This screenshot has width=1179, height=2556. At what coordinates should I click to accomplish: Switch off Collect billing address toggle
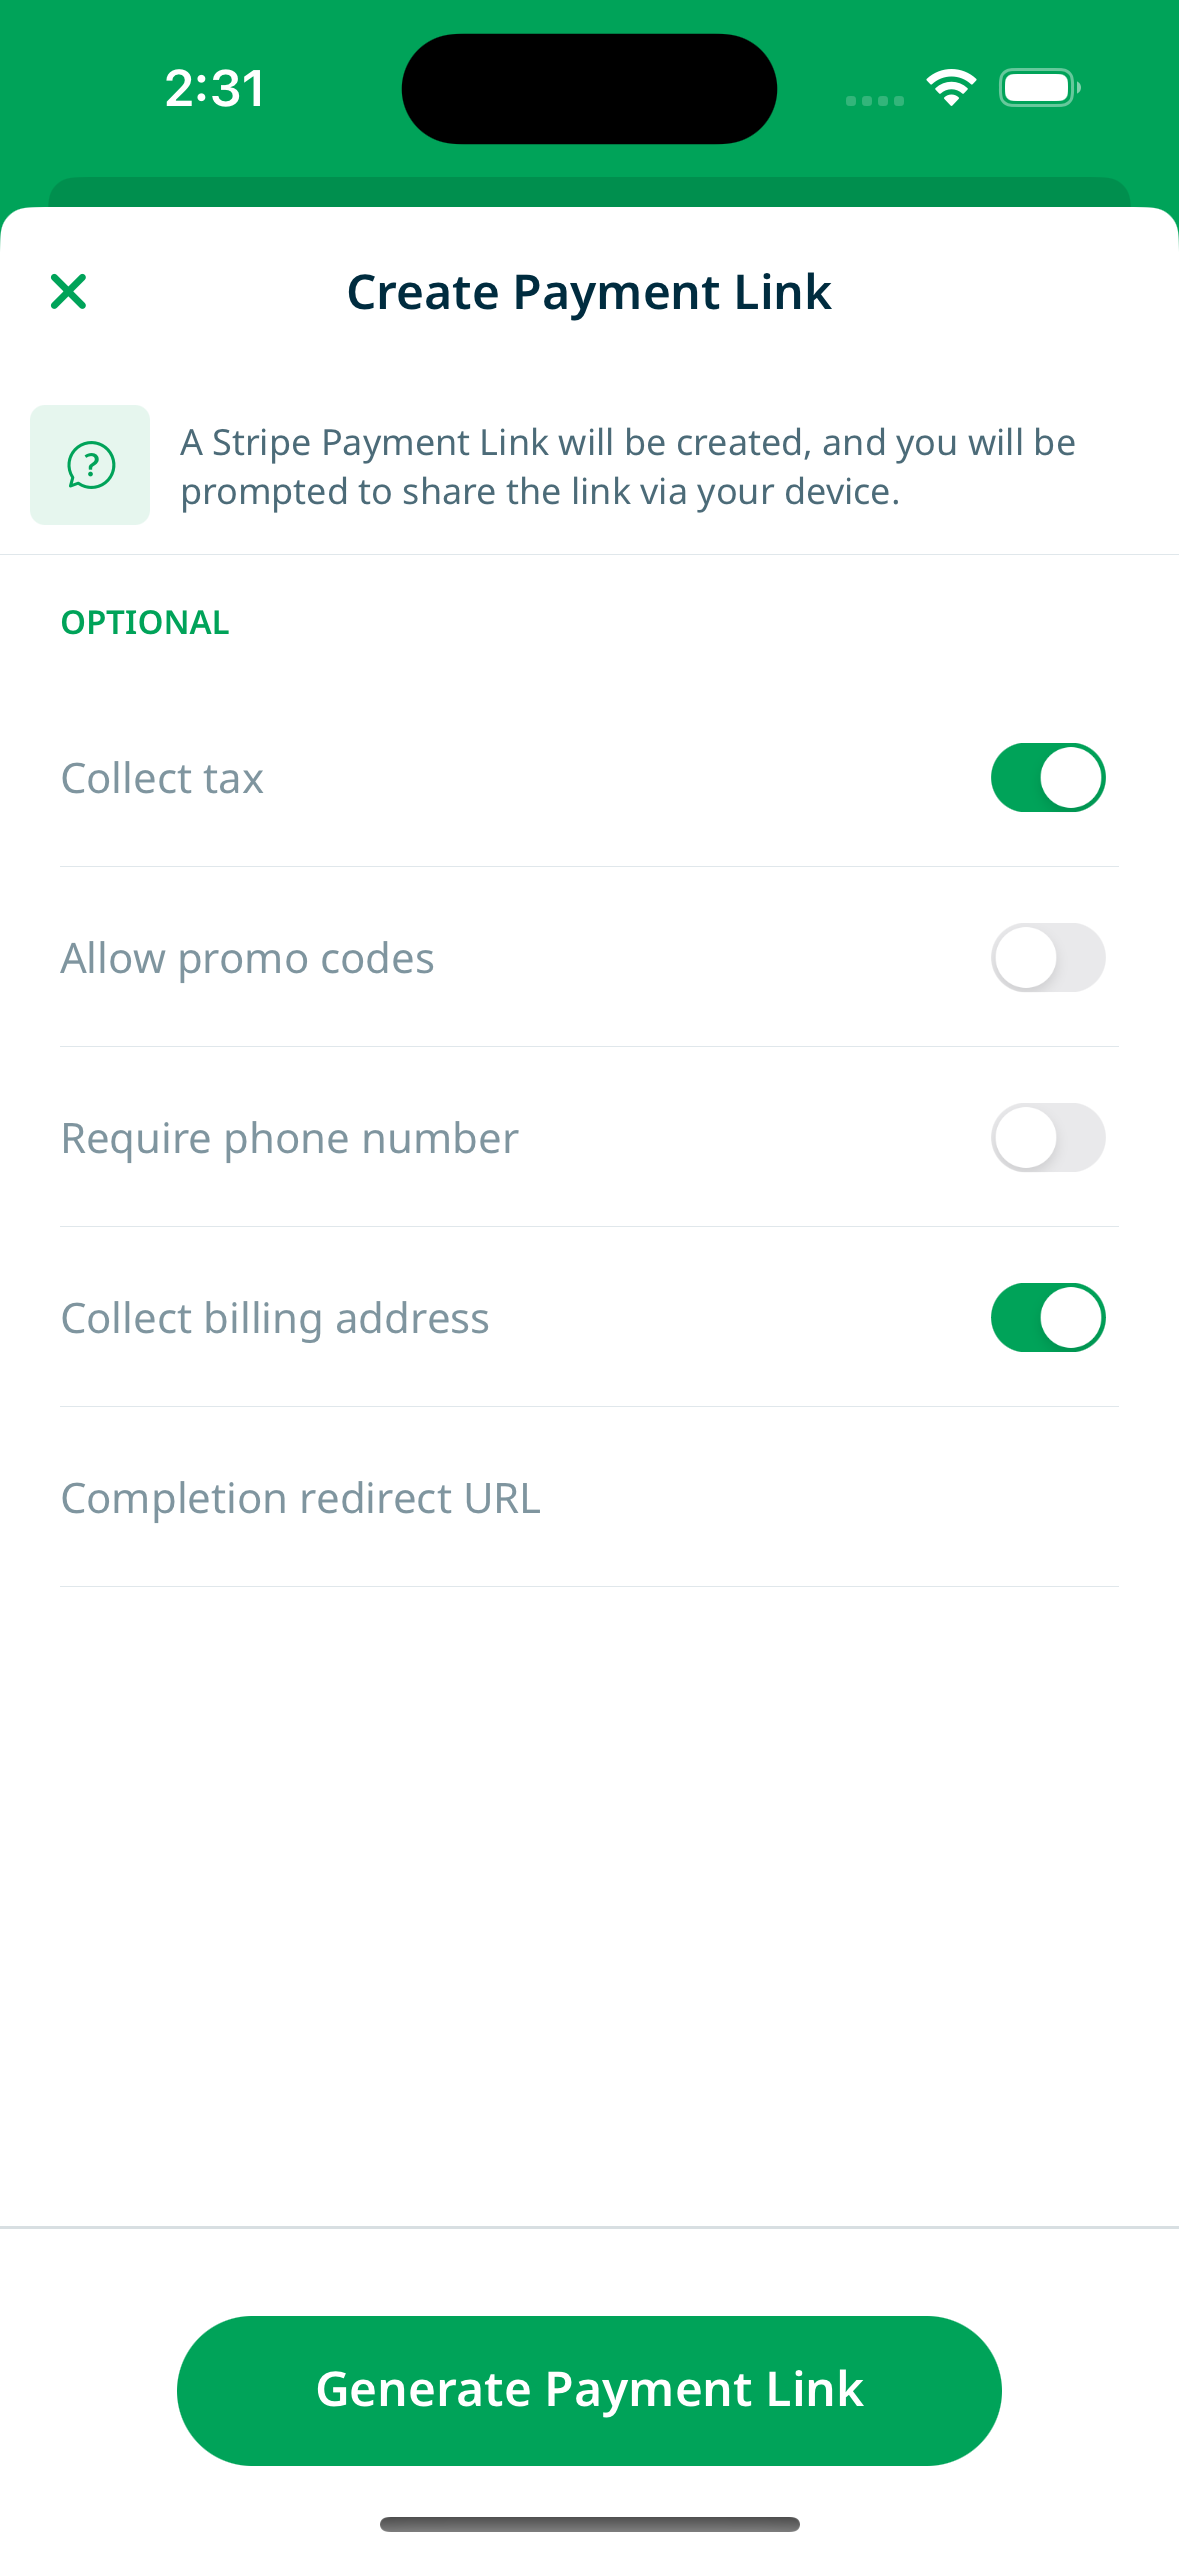pyautogui.click(x=1048, y=1318)
